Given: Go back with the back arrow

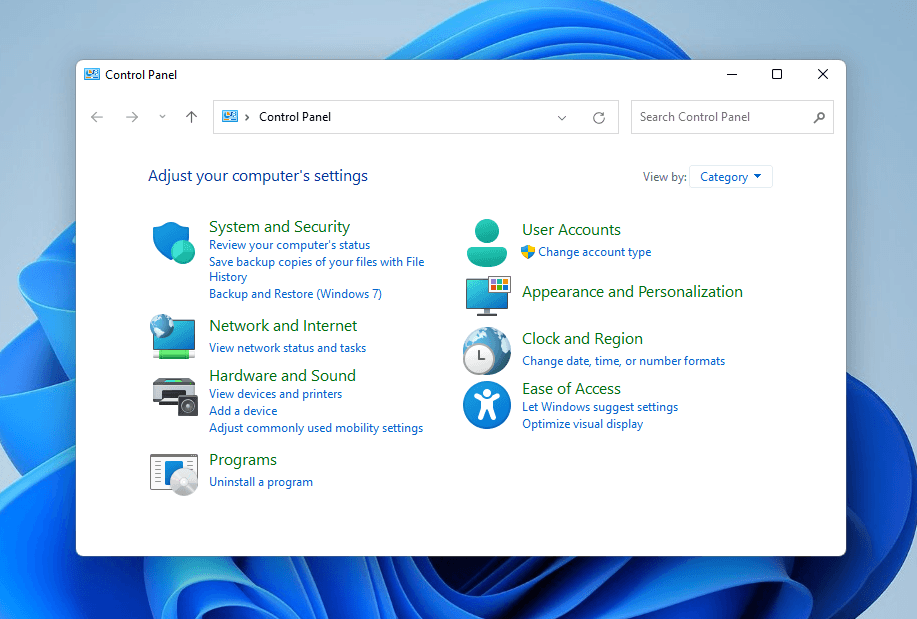Looking at the screenshot, I should pyautogui.click(x=97, y=117).
